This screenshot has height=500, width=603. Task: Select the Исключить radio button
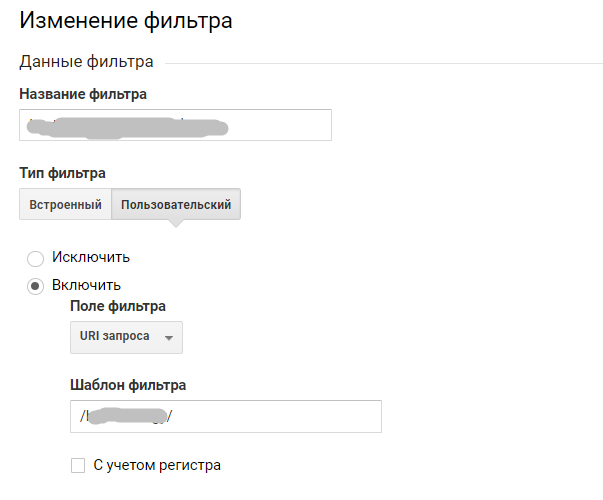(35, 258)
